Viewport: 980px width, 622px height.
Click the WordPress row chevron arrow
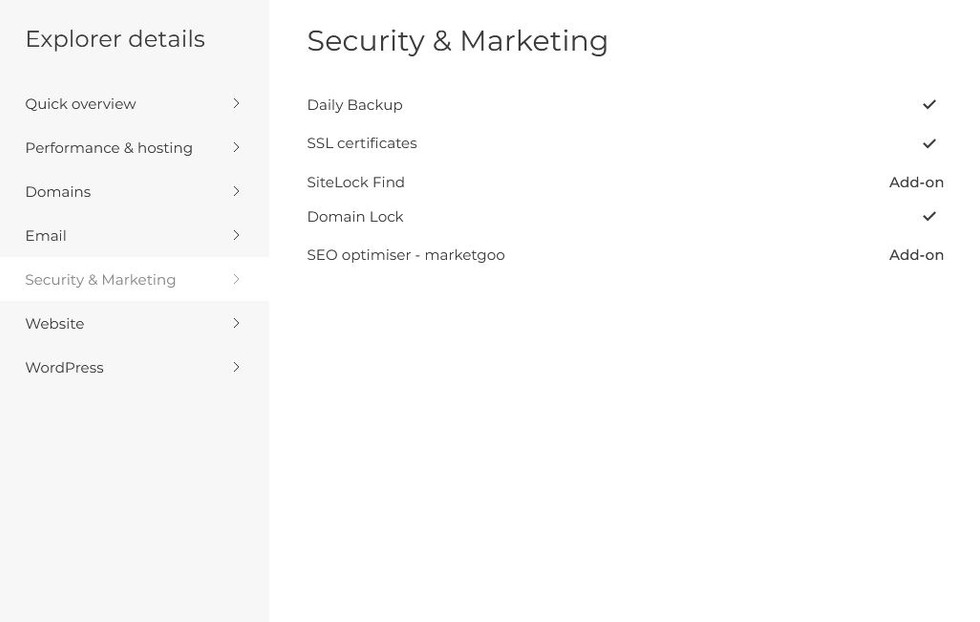tap(236, 368)
